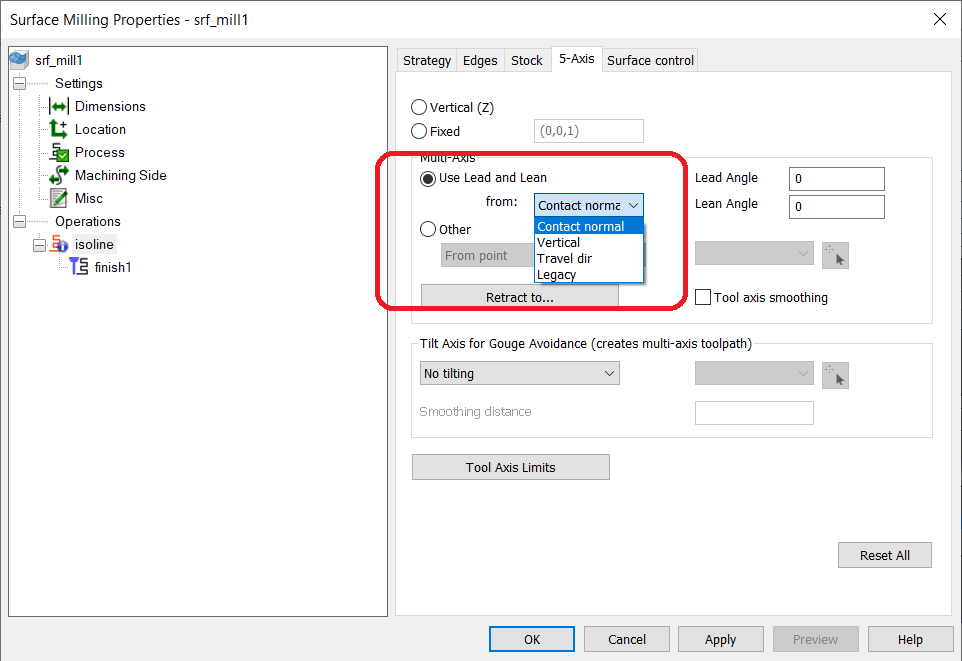Click the Lead Angle input field

pos(836,178)
